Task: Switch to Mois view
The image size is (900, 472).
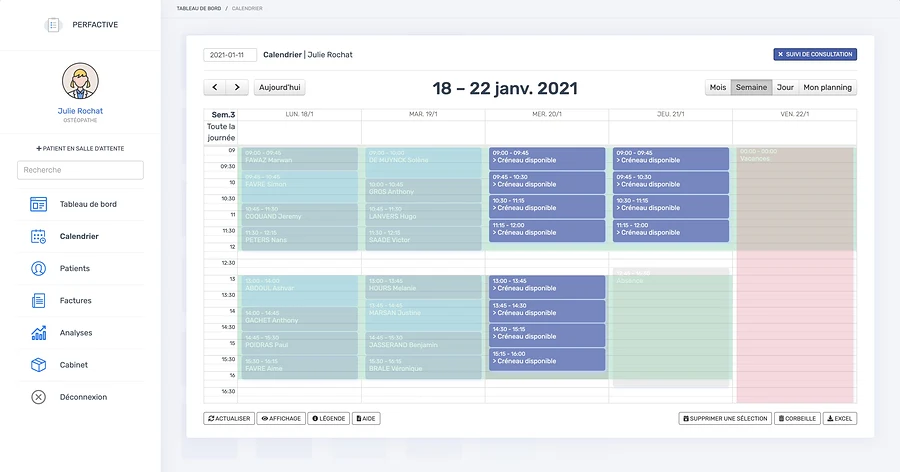Action: point(717,87)
